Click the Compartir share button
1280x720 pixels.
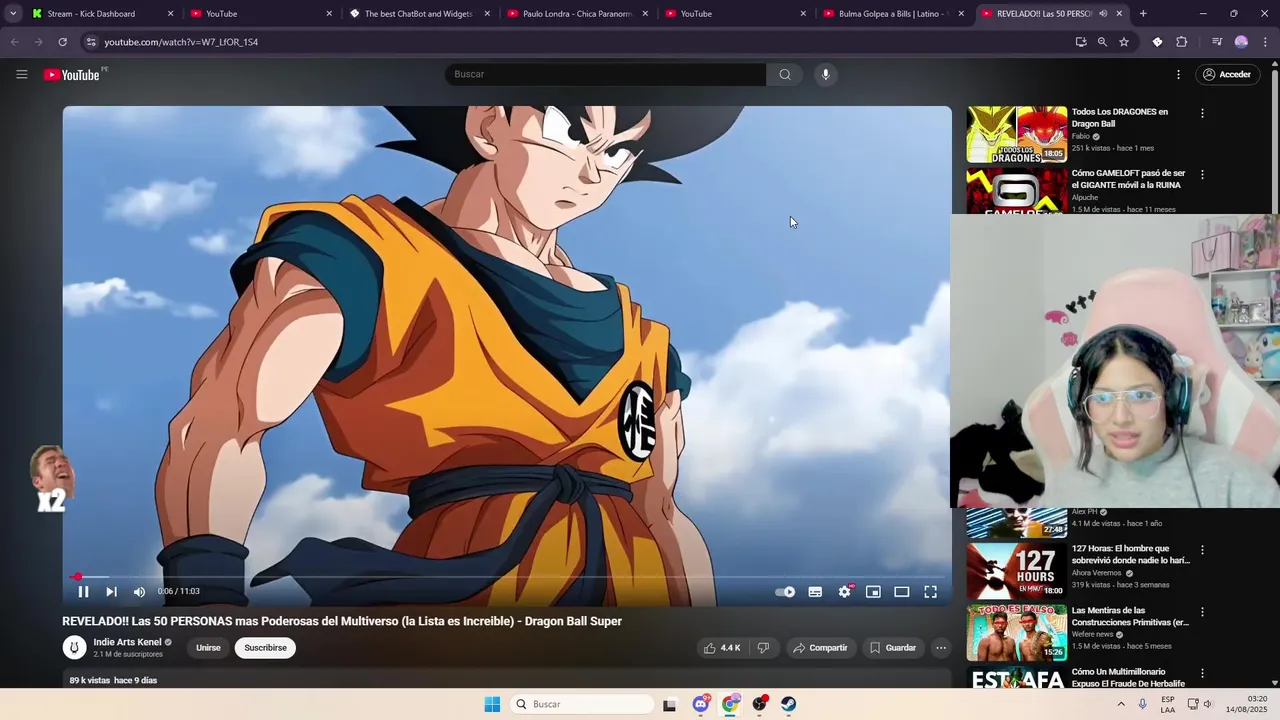[820, 648]
